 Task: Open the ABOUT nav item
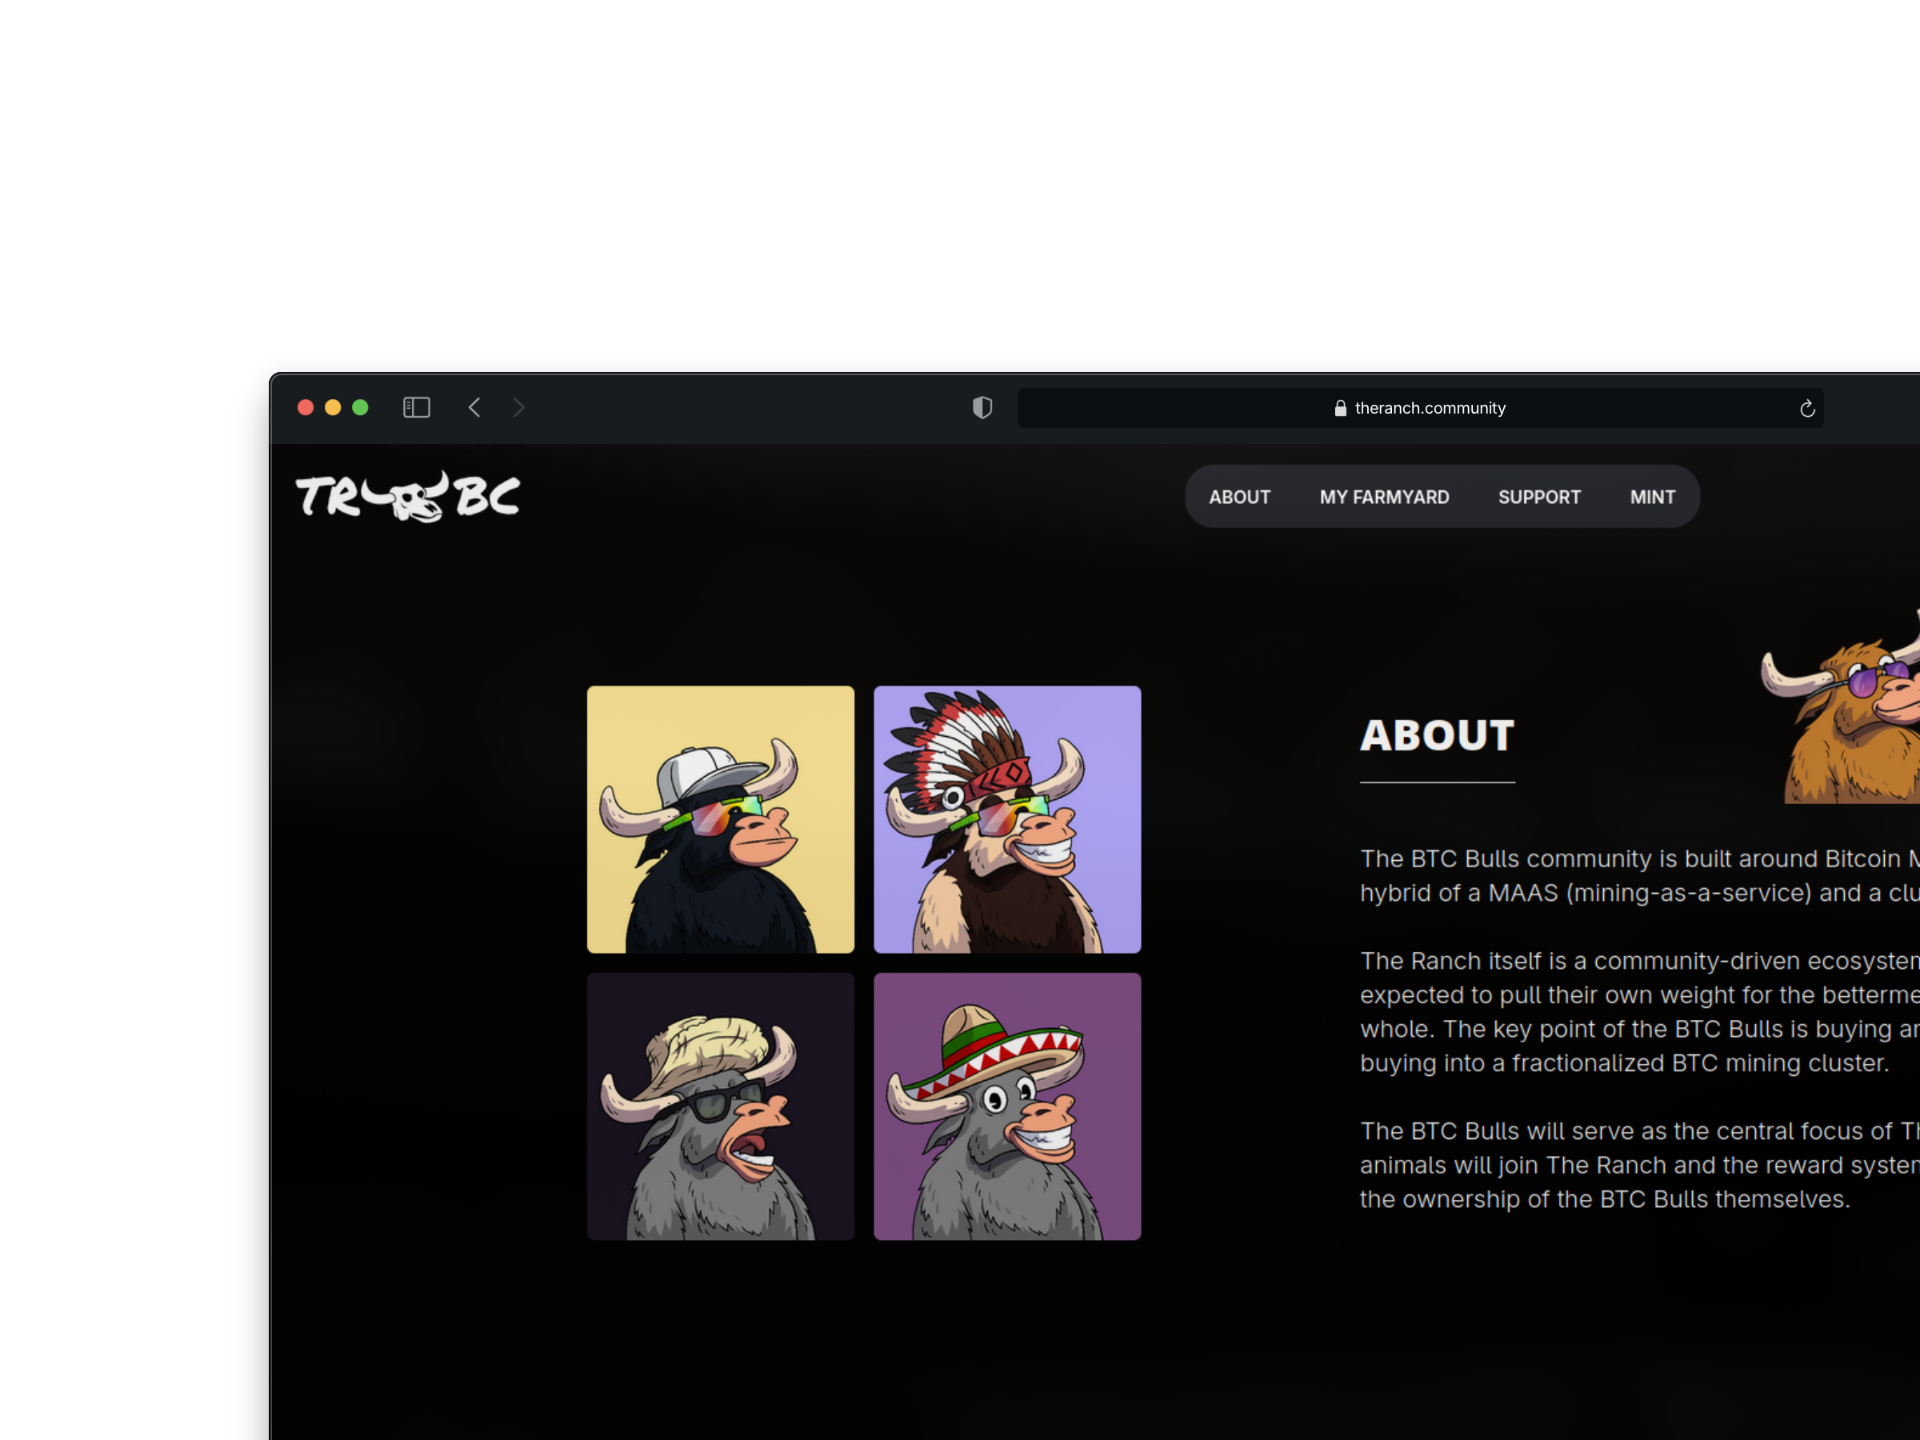1239,497
